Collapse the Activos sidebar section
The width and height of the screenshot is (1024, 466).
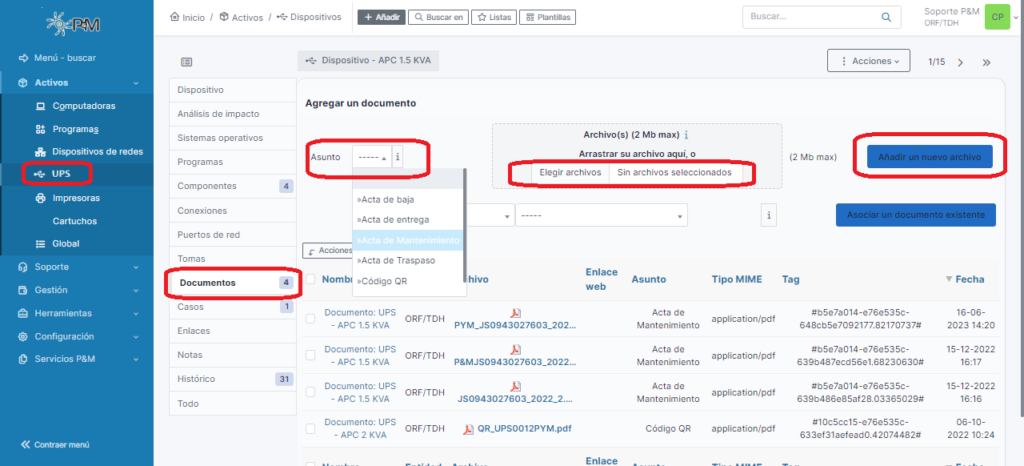coord(136,83)
